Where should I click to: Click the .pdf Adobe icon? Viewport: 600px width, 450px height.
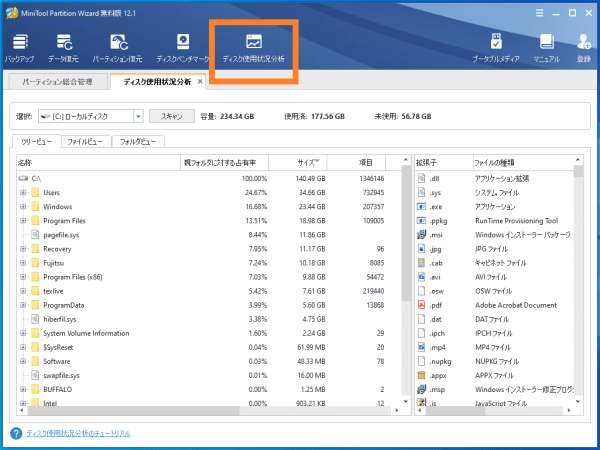pos(421,305)
